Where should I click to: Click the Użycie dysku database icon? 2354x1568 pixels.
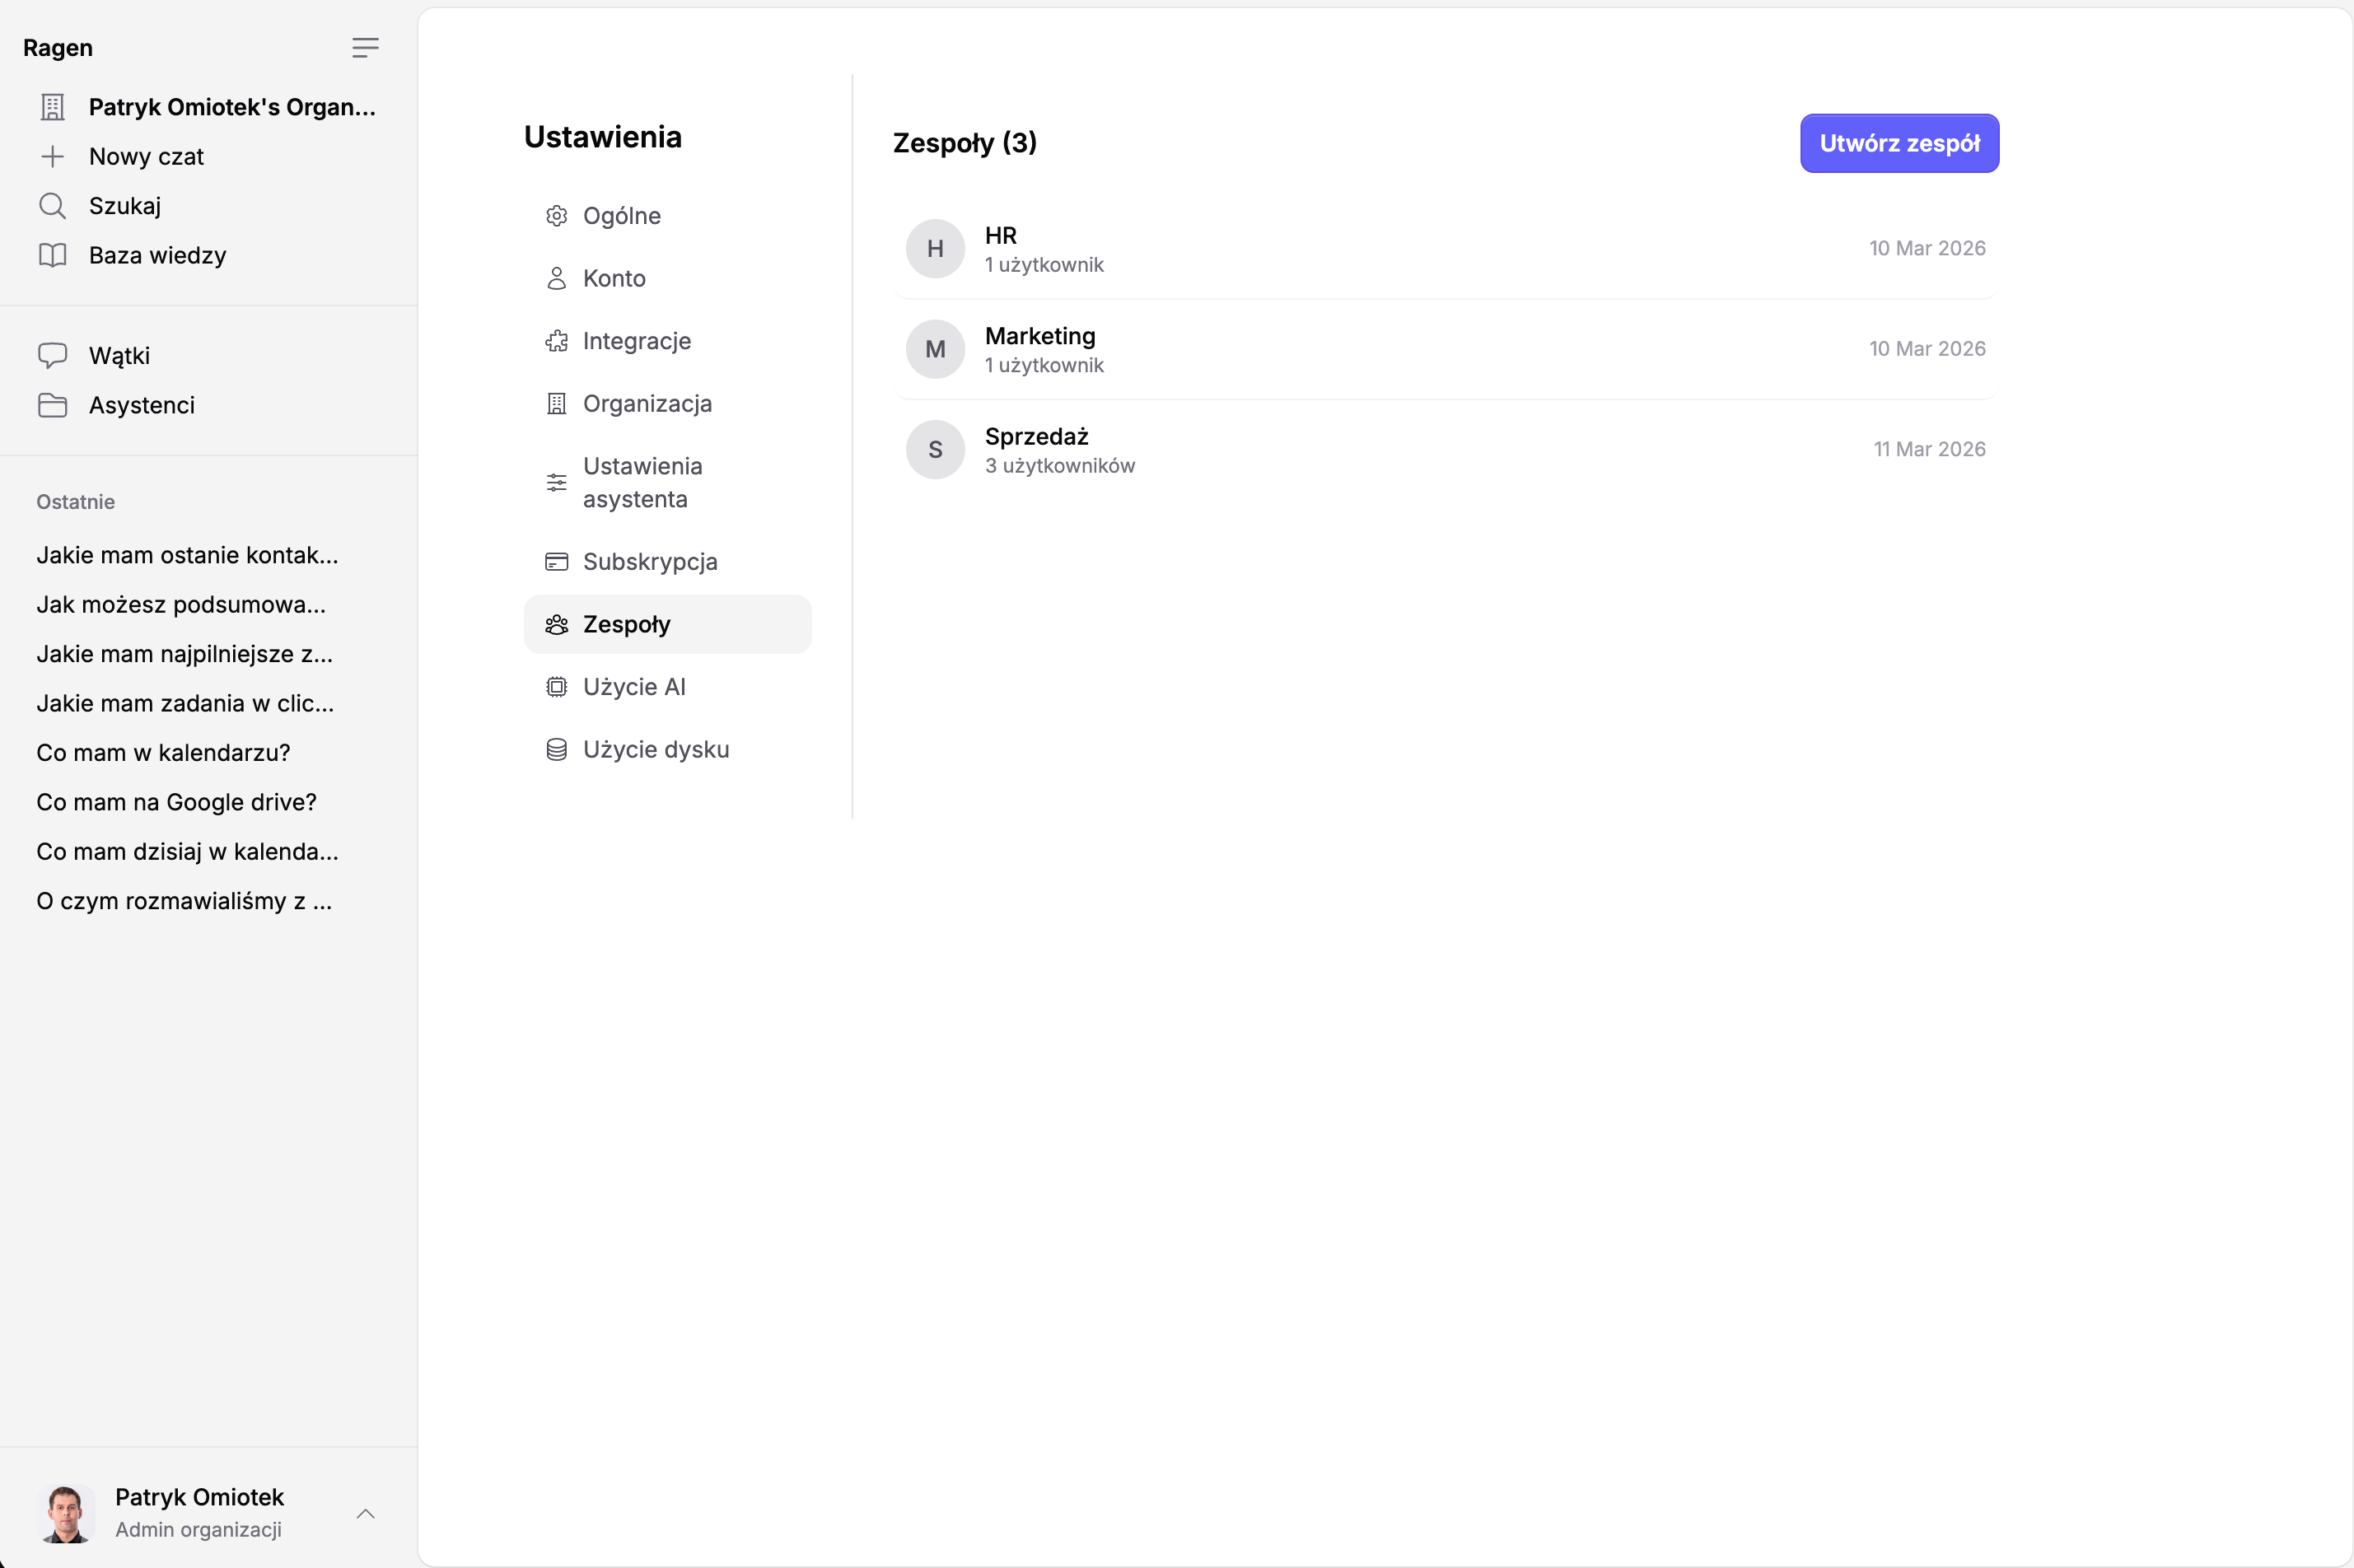(556, 750)
